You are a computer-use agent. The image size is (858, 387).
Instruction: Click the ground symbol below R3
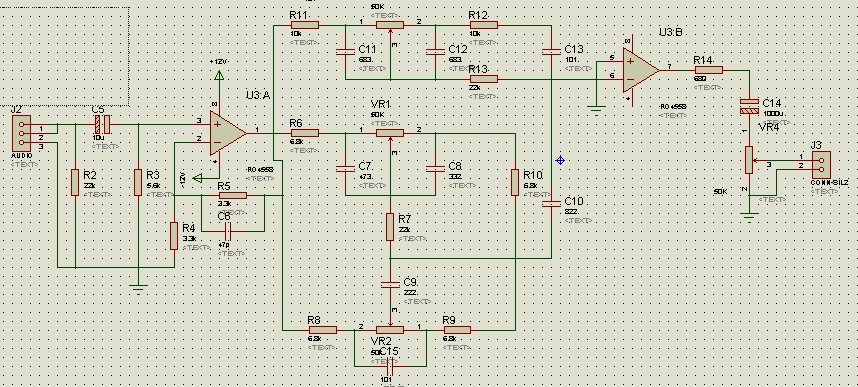(138, 288)
